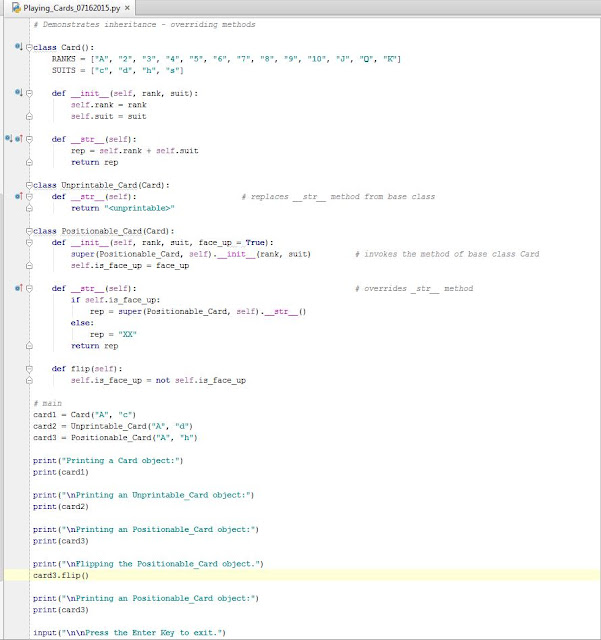The image size is (601, 640).
Task: Click the rep = "XX" assignment
Action: click(113, 334)
